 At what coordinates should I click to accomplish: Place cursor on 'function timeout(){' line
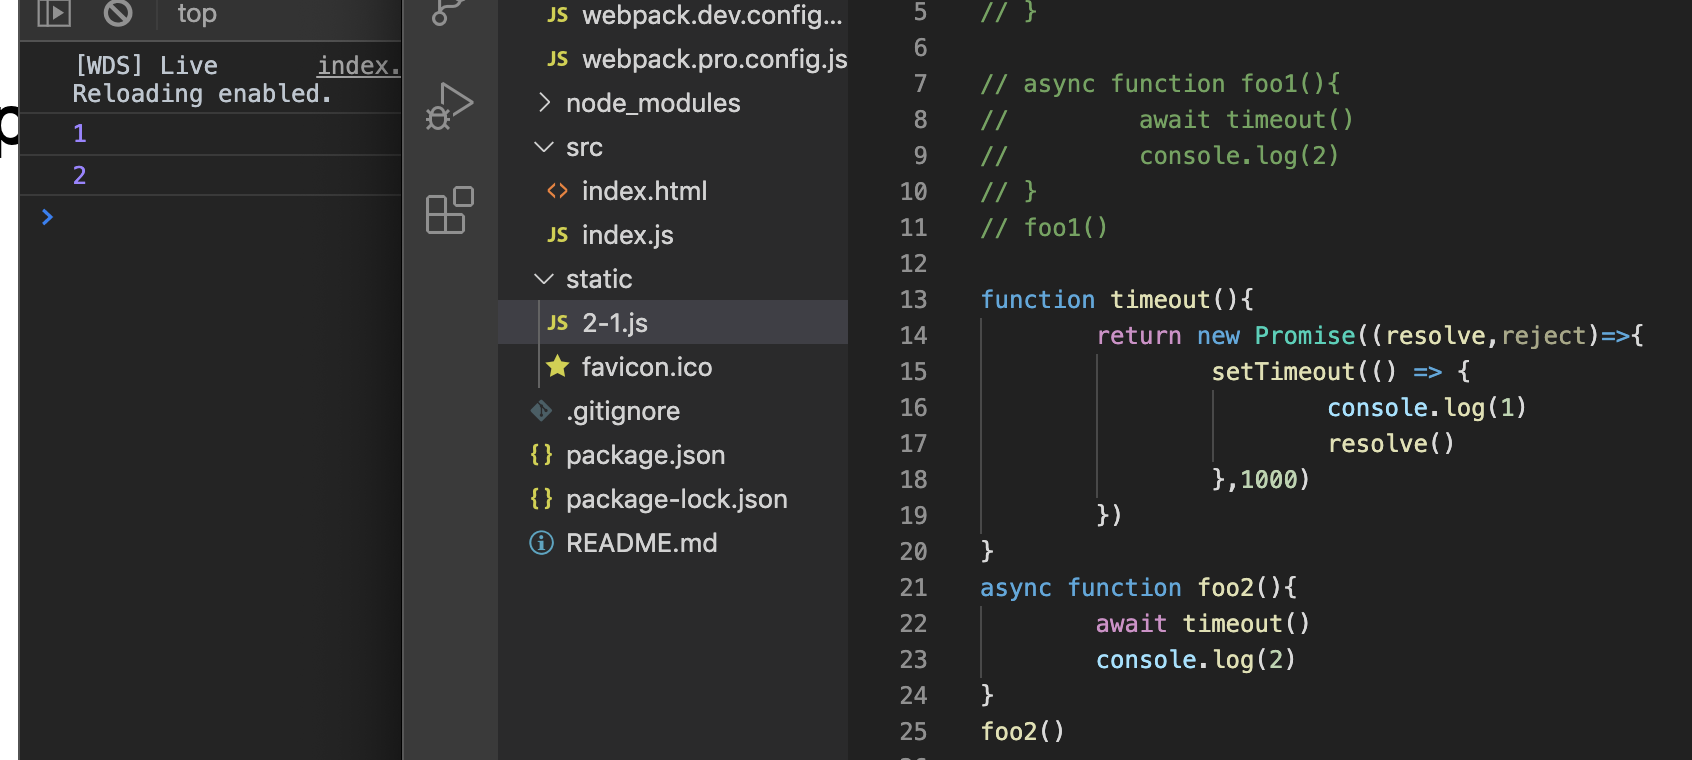click(x=1117, y=300)
